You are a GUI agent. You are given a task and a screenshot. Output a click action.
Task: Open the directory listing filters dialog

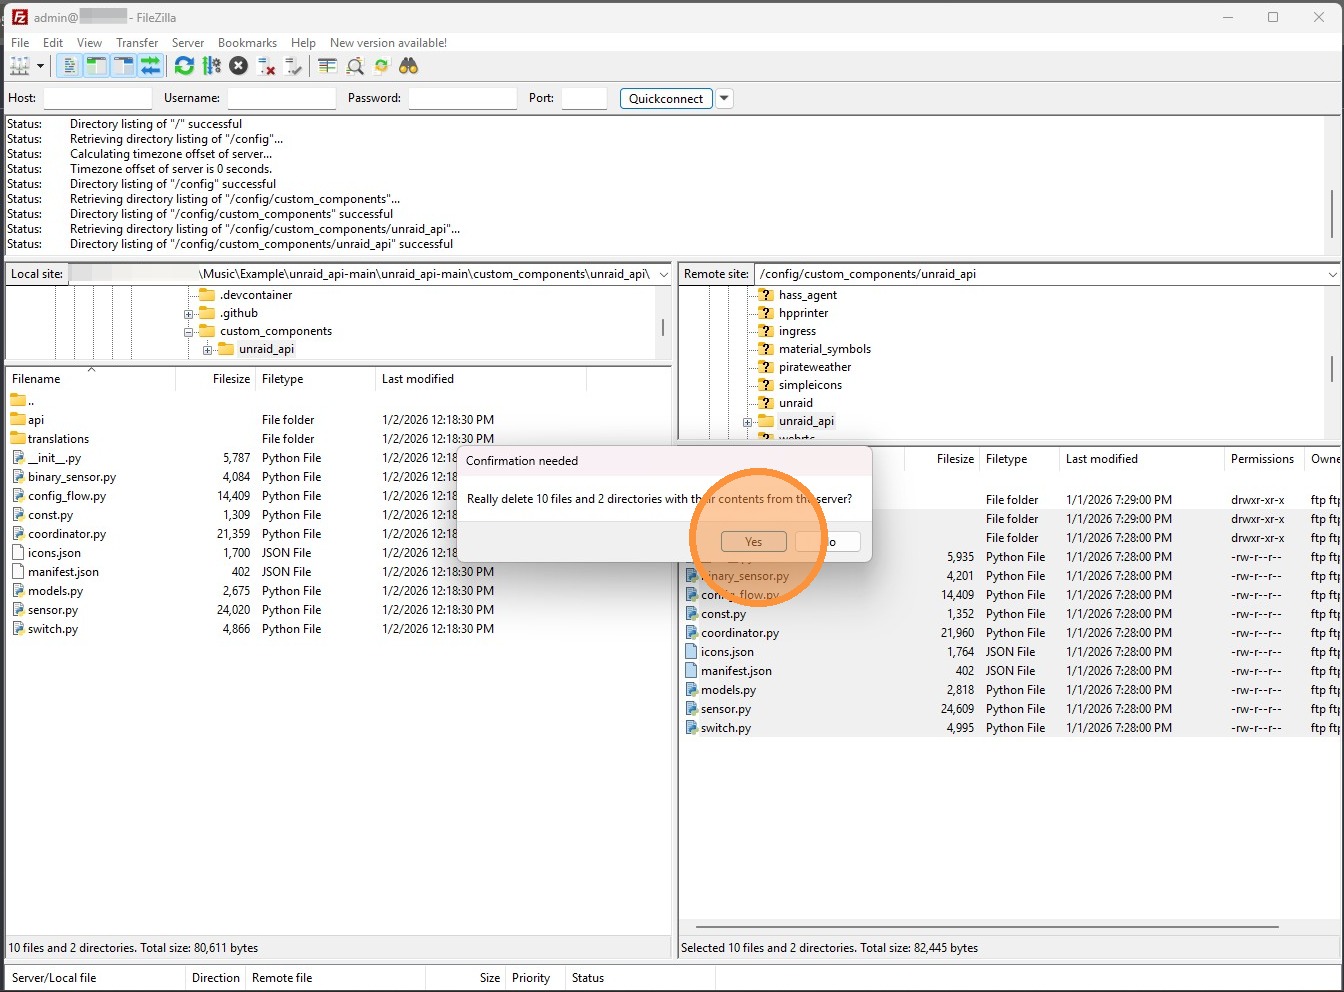click(x=327, y=66)
